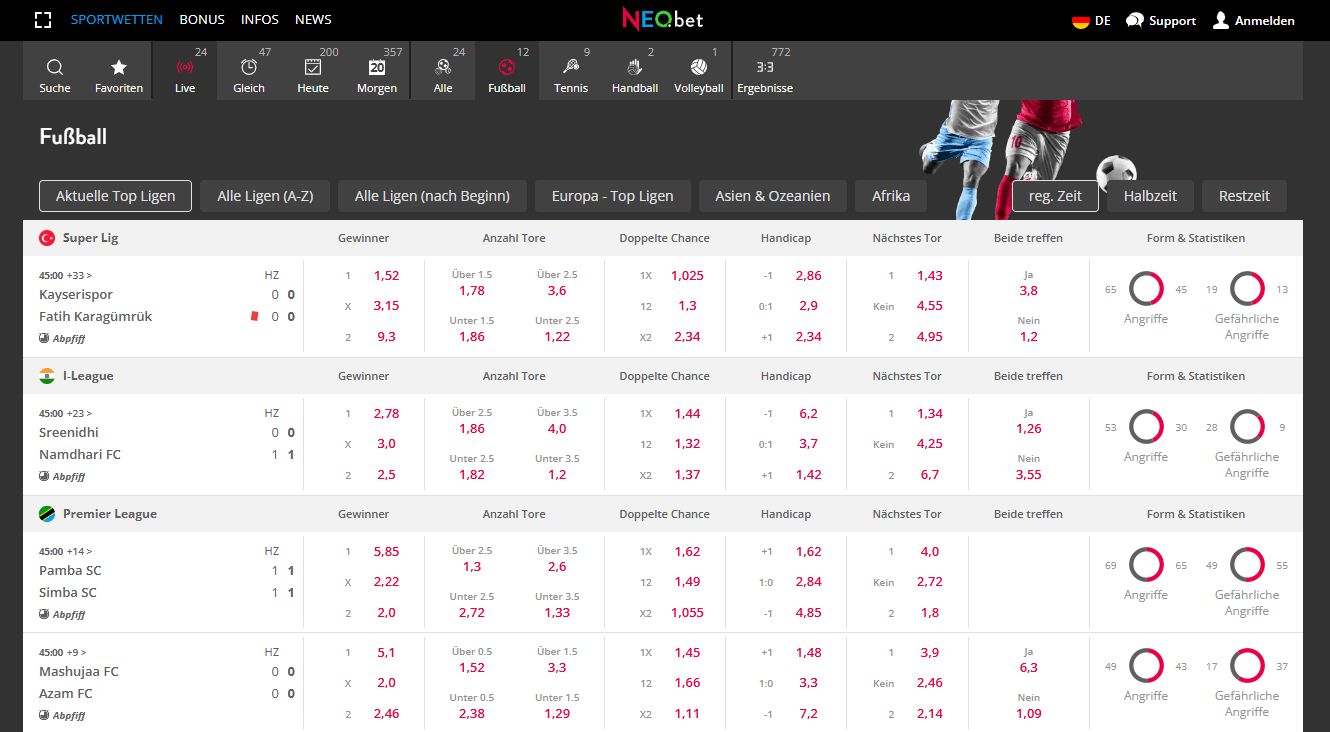Switch to Afrika tab
The height and width of the screenshot is (732, 1330).
point(891,196)
